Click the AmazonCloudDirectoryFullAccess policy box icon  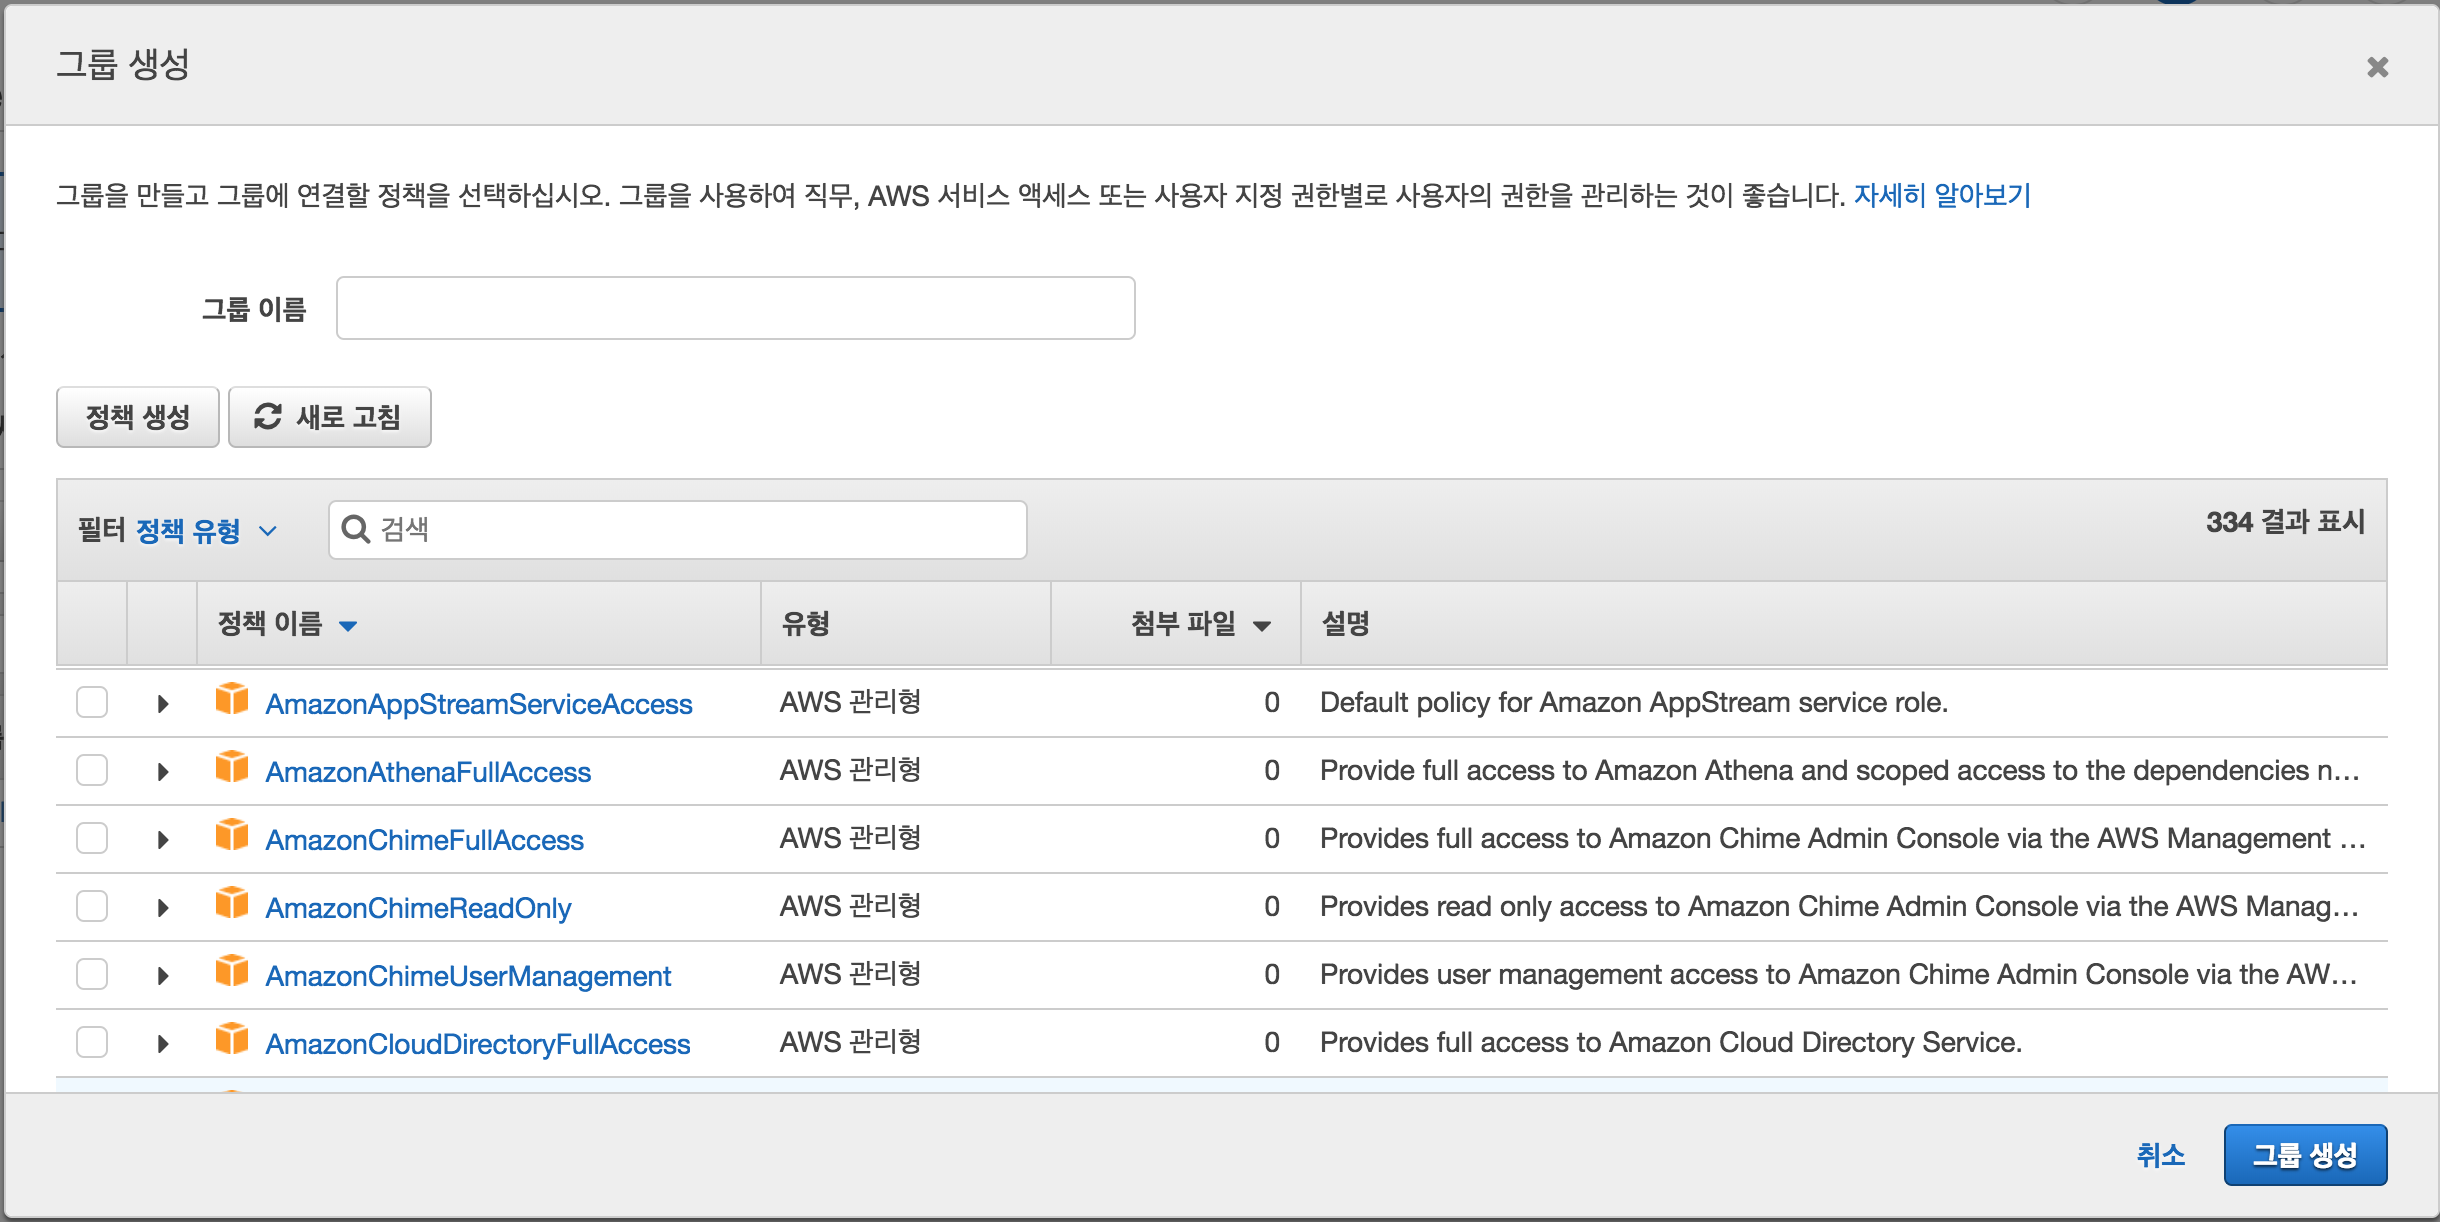[x=232, y=1039]
